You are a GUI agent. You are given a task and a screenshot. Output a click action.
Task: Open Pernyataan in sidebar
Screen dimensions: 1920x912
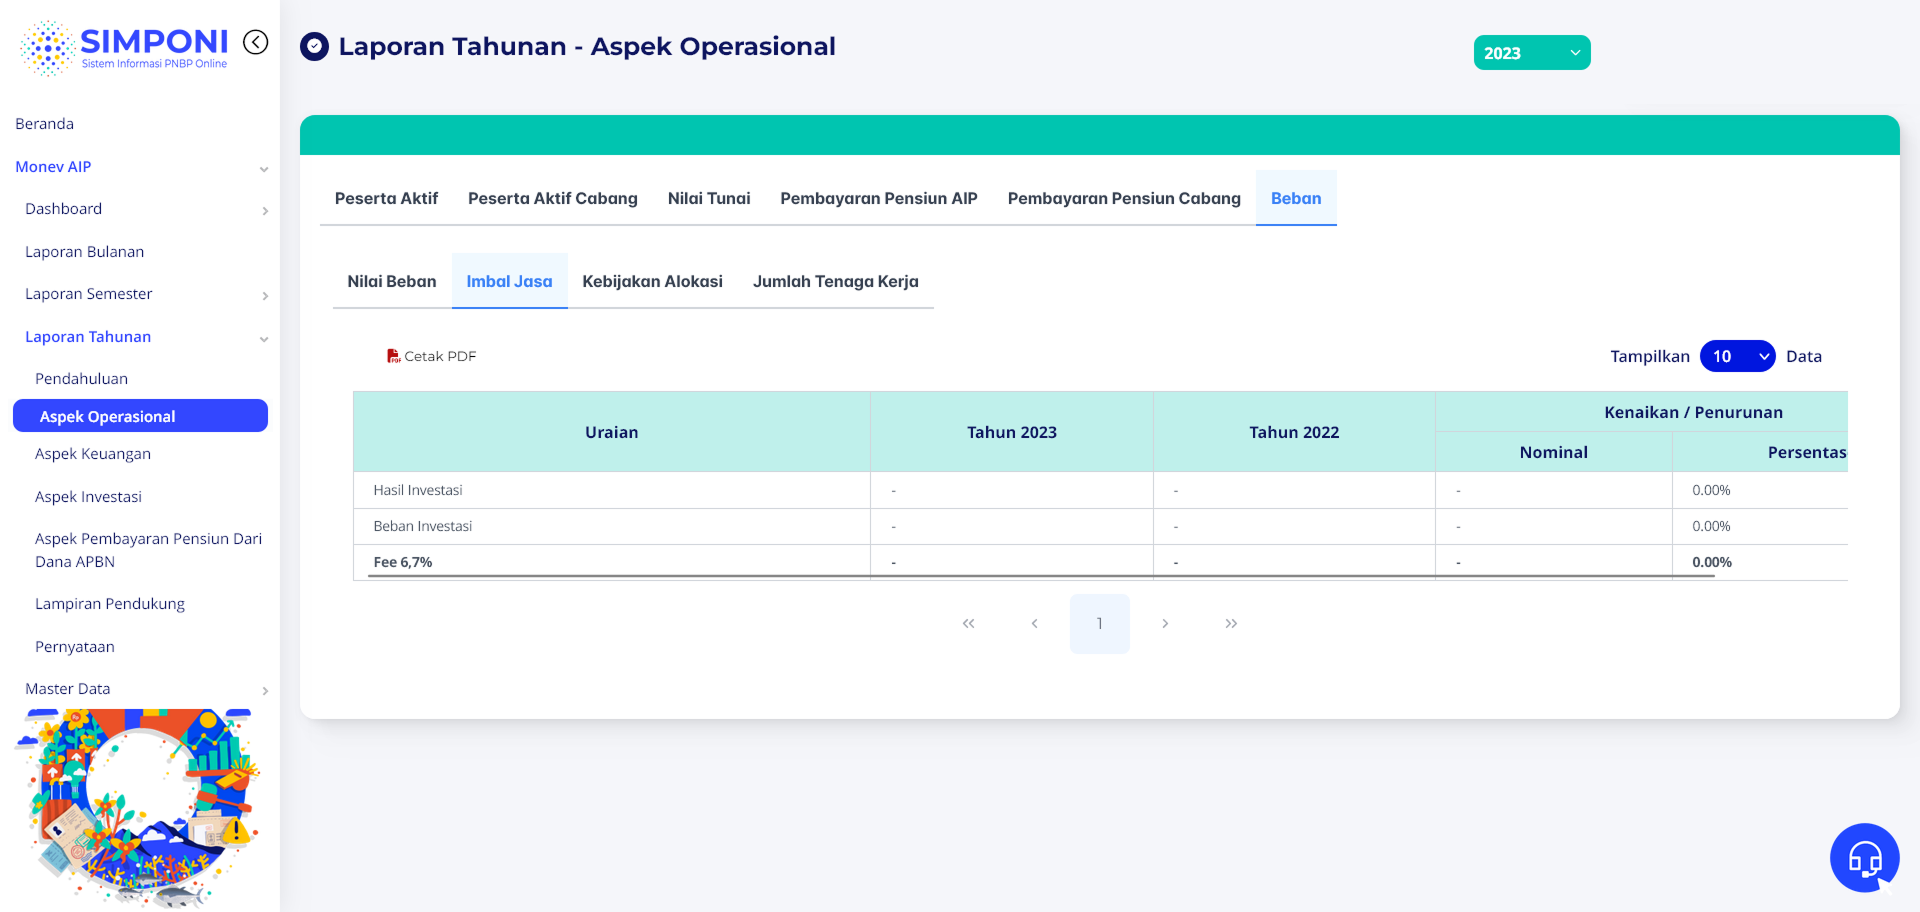(74, 647)
